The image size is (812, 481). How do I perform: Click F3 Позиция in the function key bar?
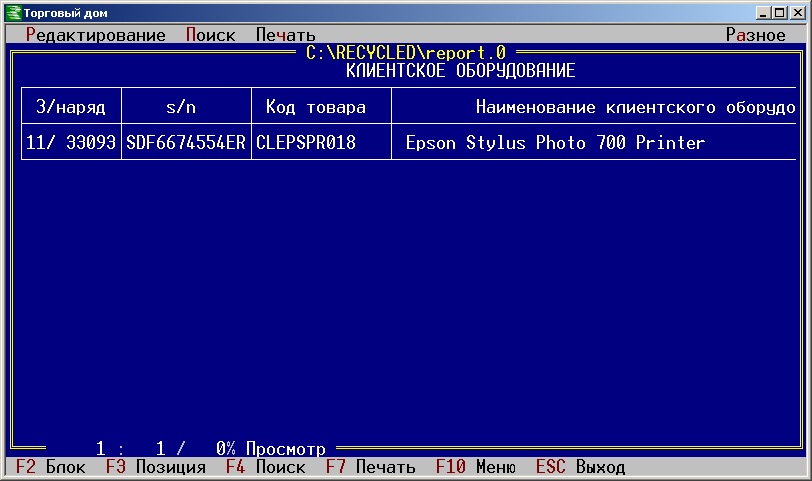(155, 467)
